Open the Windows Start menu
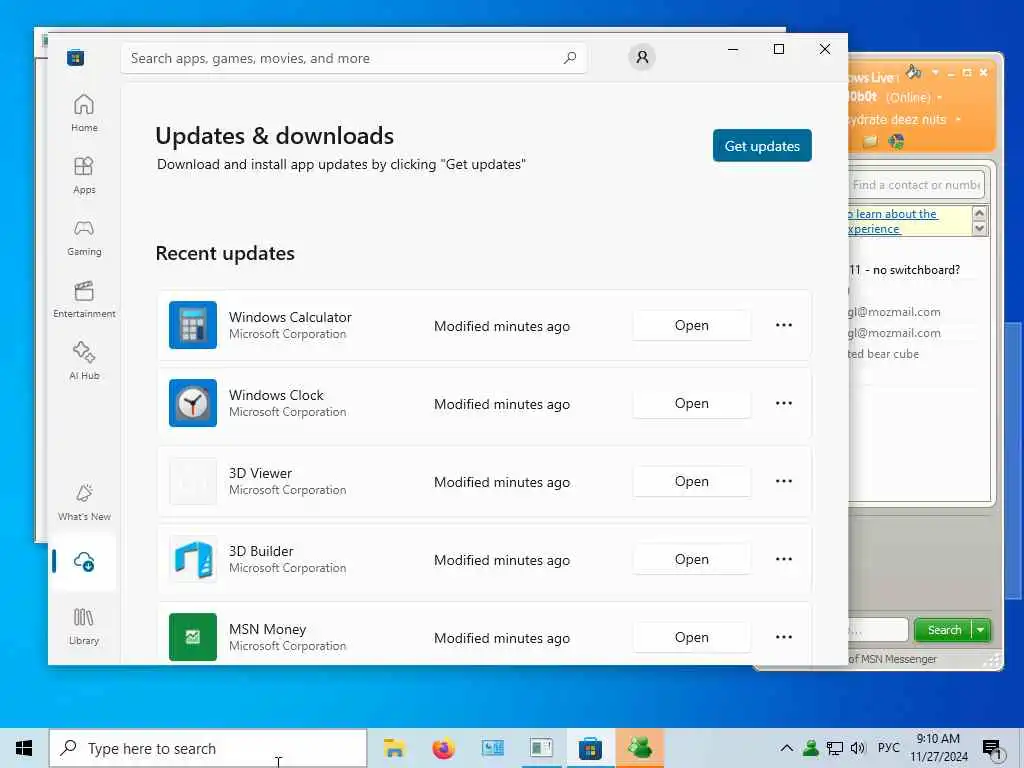The height and width of the screenshot is (768, 1024). (x=24, y=748)
